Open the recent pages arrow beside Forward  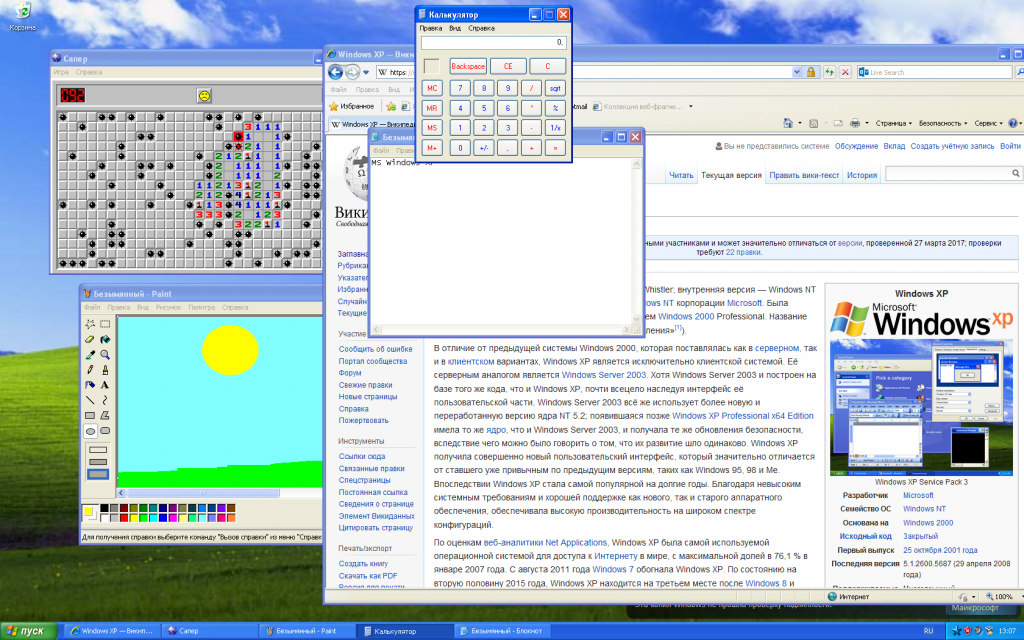[x=366, y=72]
